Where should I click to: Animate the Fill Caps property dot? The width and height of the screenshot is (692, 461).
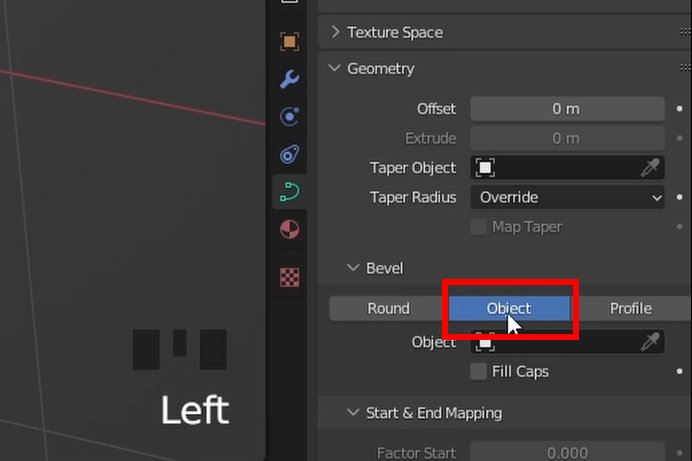point(680,371)
